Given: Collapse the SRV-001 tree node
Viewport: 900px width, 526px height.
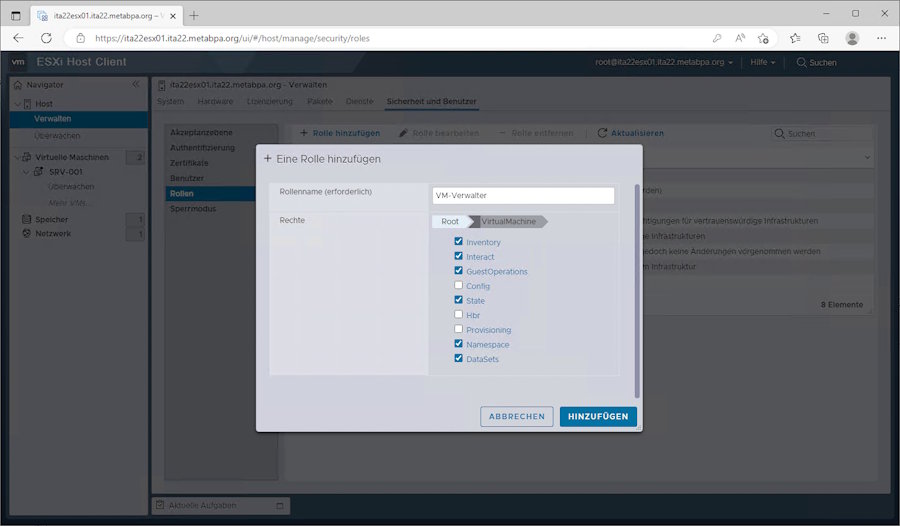Looking at the screenshot, I should point(26,172).
